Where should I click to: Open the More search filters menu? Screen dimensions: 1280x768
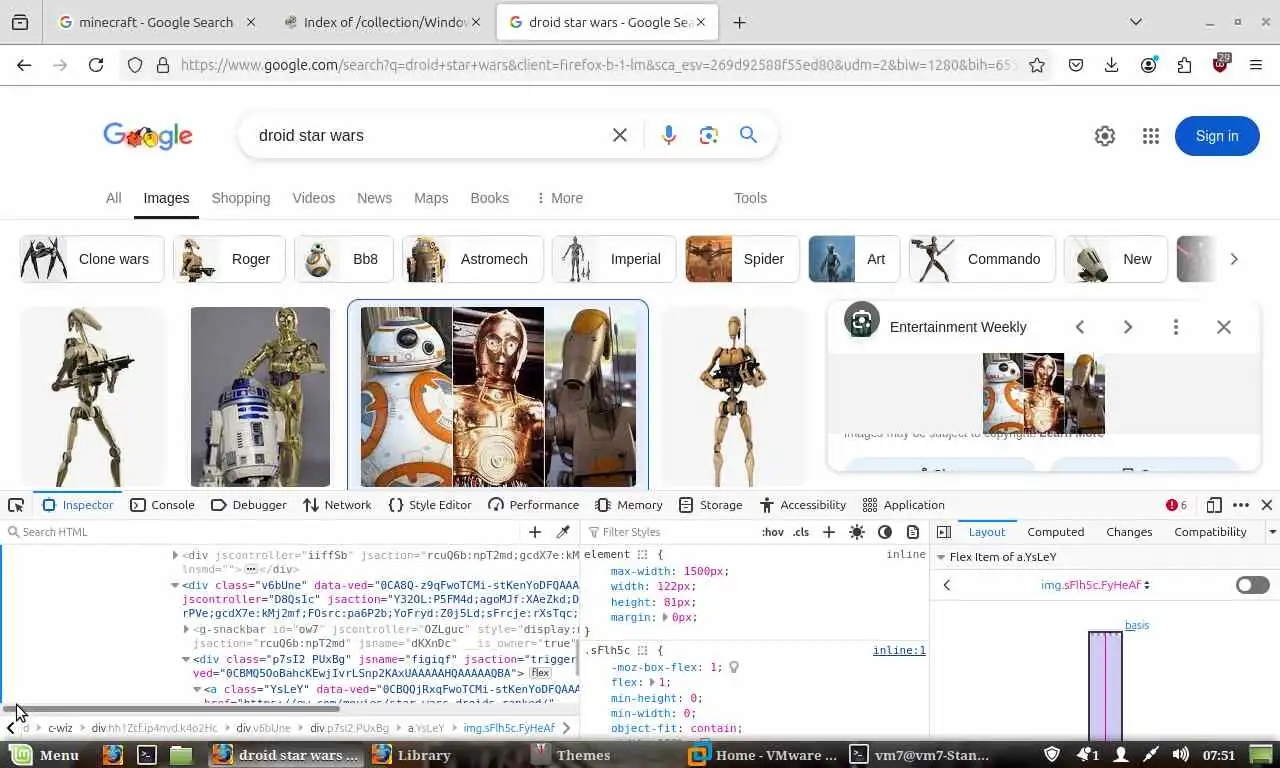559,198
